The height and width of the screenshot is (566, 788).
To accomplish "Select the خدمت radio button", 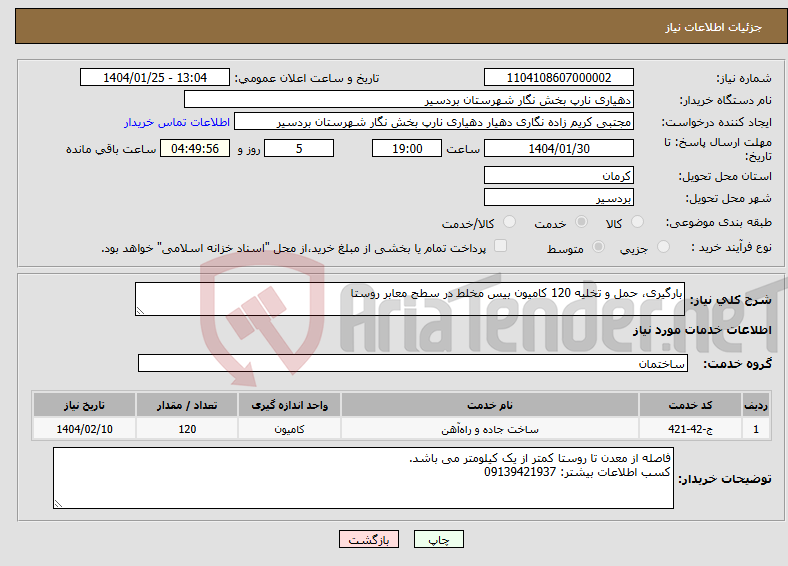I will (581, 222).
